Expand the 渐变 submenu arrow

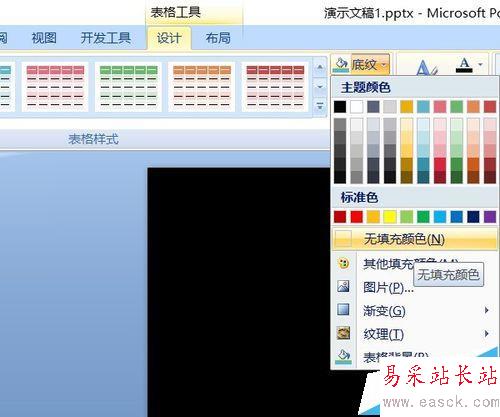[x=487, y=310]
